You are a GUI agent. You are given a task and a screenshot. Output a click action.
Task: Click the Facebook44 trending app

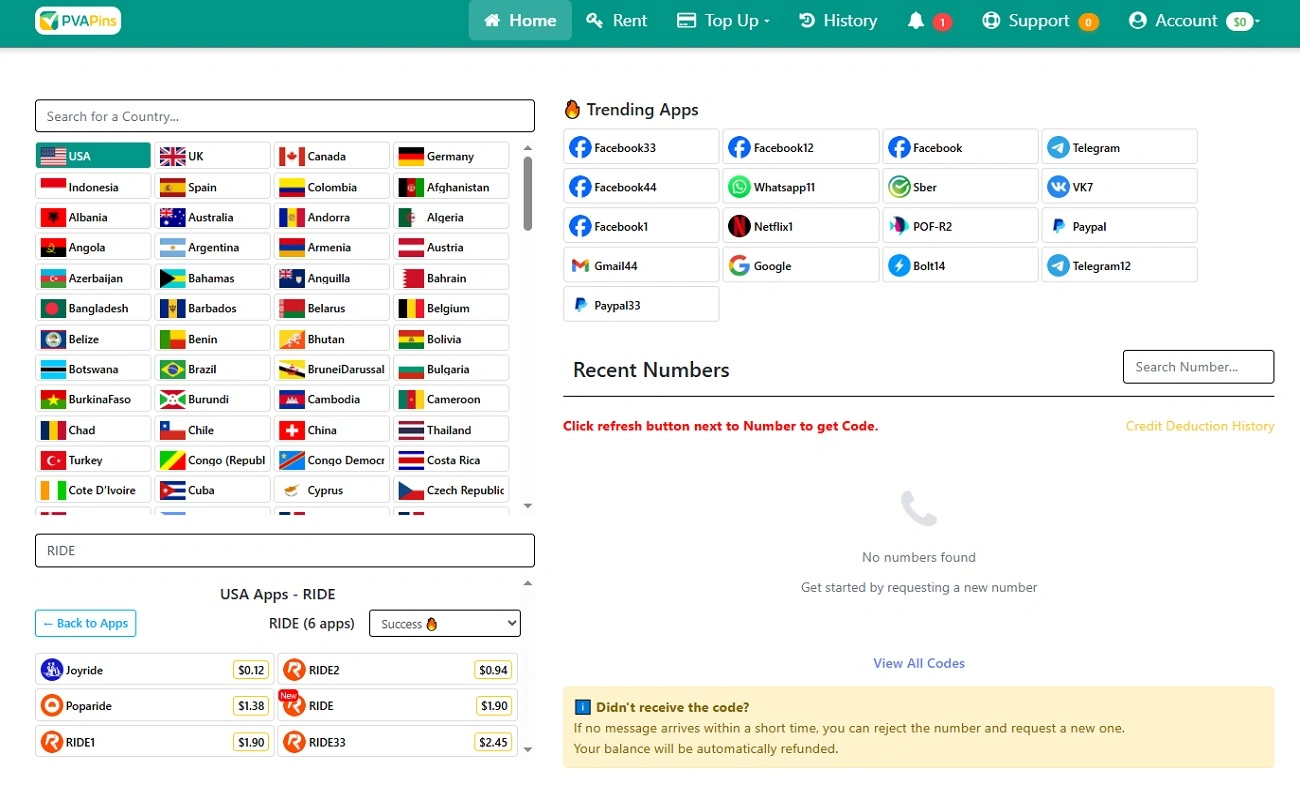tap(641, 187)
